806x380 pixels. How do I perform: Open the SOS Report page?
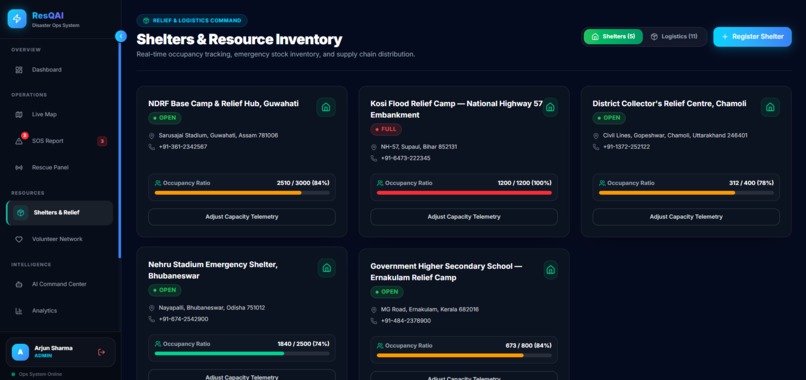click(x=60, y=141)
